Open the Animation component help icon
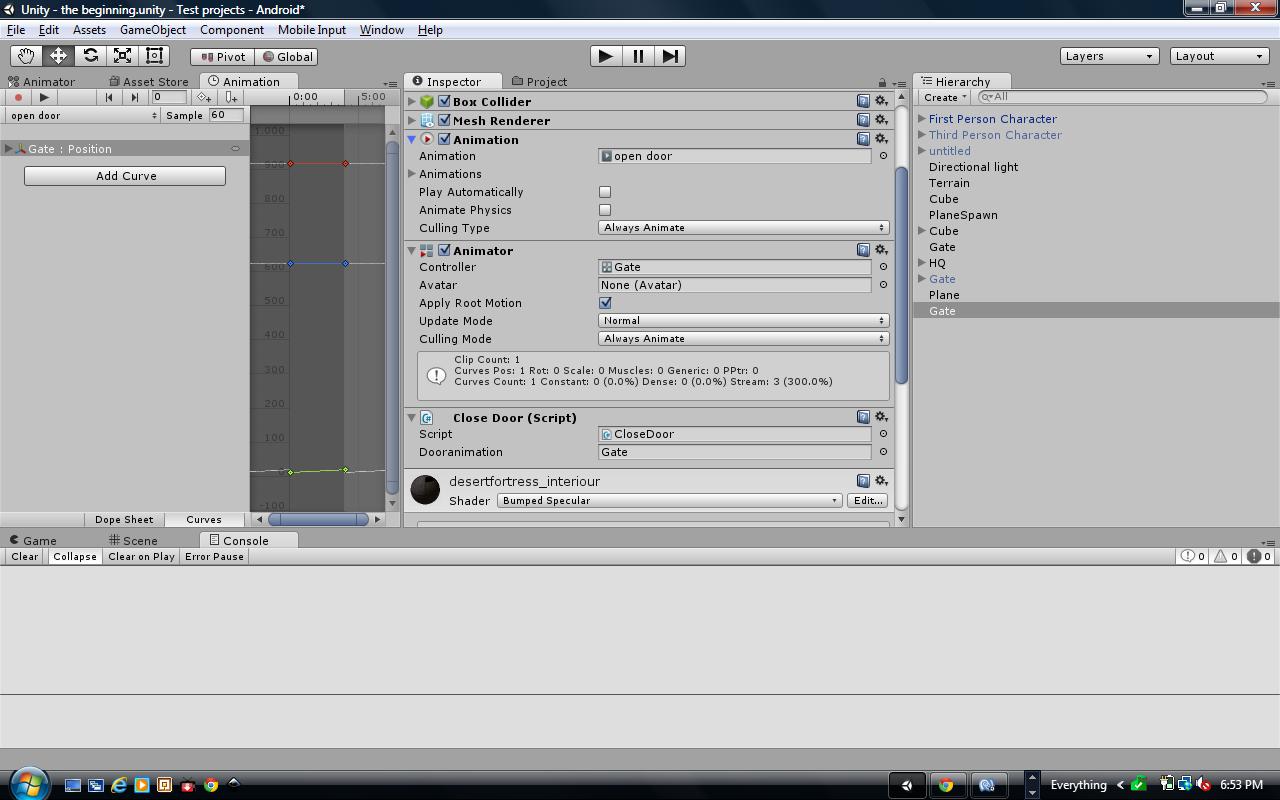This screenshot has height=800, width=1280. coord(863,139)
